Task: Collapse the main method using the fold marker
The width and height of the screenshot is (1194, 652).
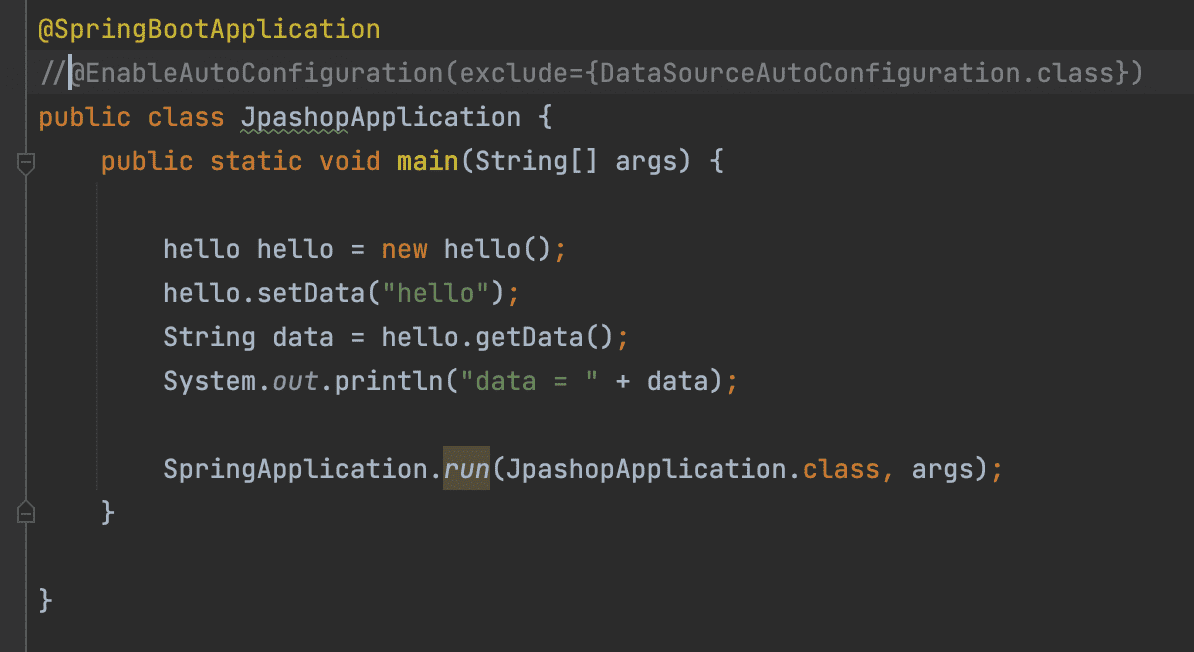Action: pyautogui.click(x=26, y=163)
